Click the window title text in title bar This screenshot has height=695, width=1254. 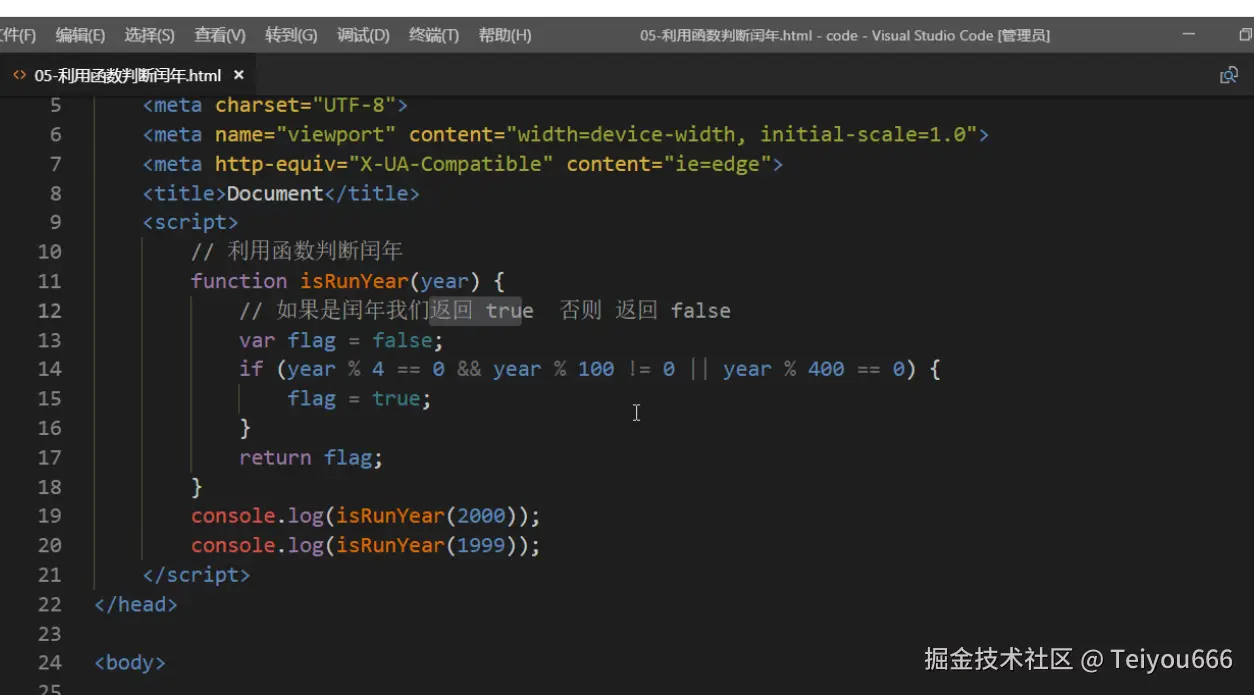(x=845, y=35)
